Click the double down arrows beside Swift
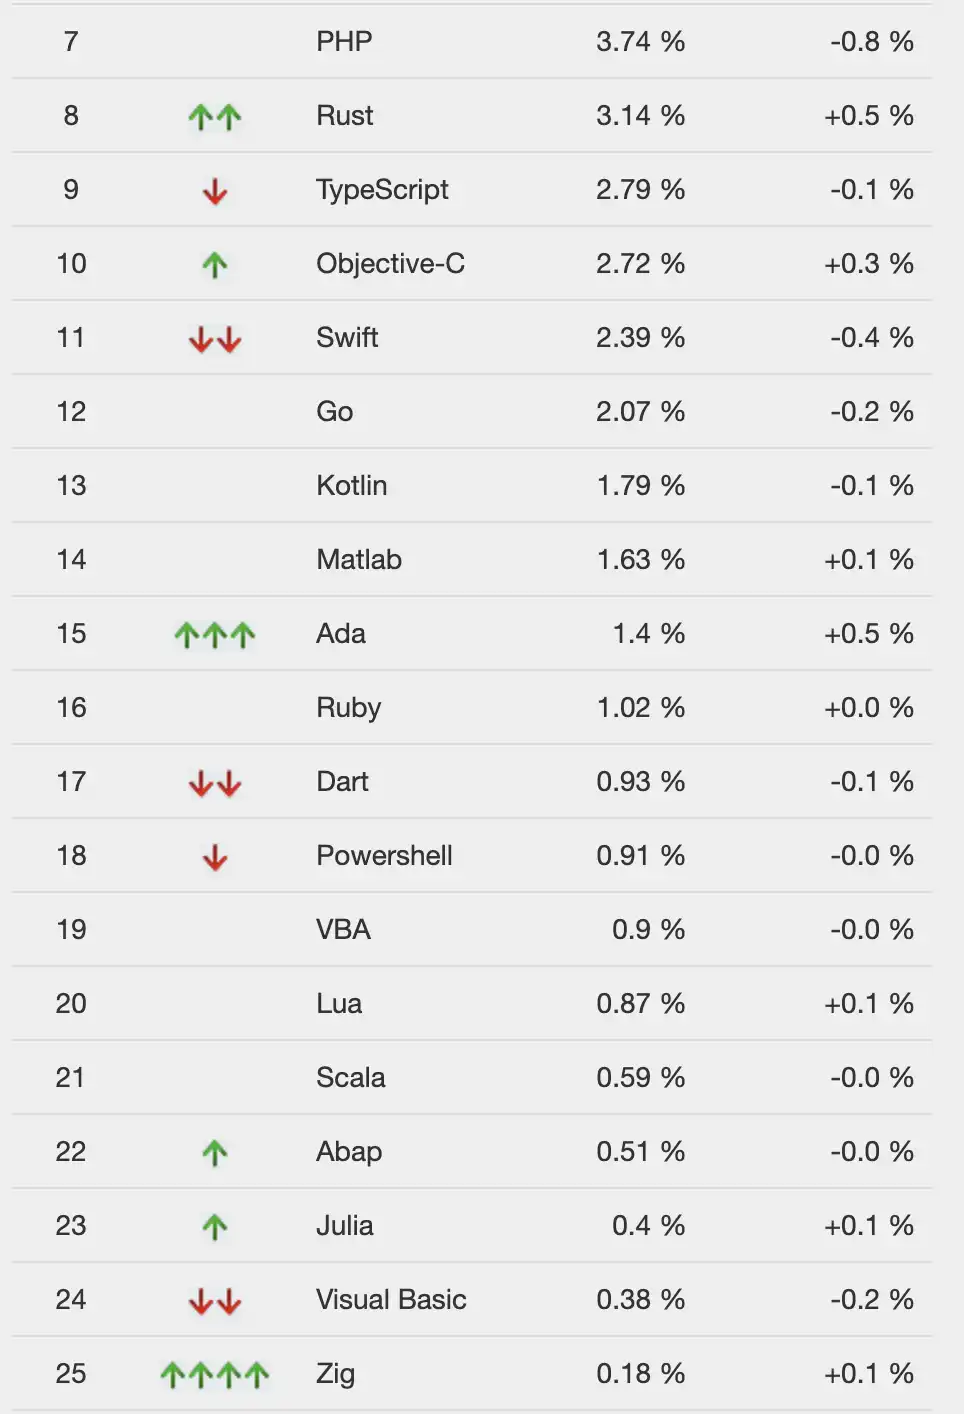Image resolution: width=964 pixels, height=1414 pixels. (x=215, y=339)
